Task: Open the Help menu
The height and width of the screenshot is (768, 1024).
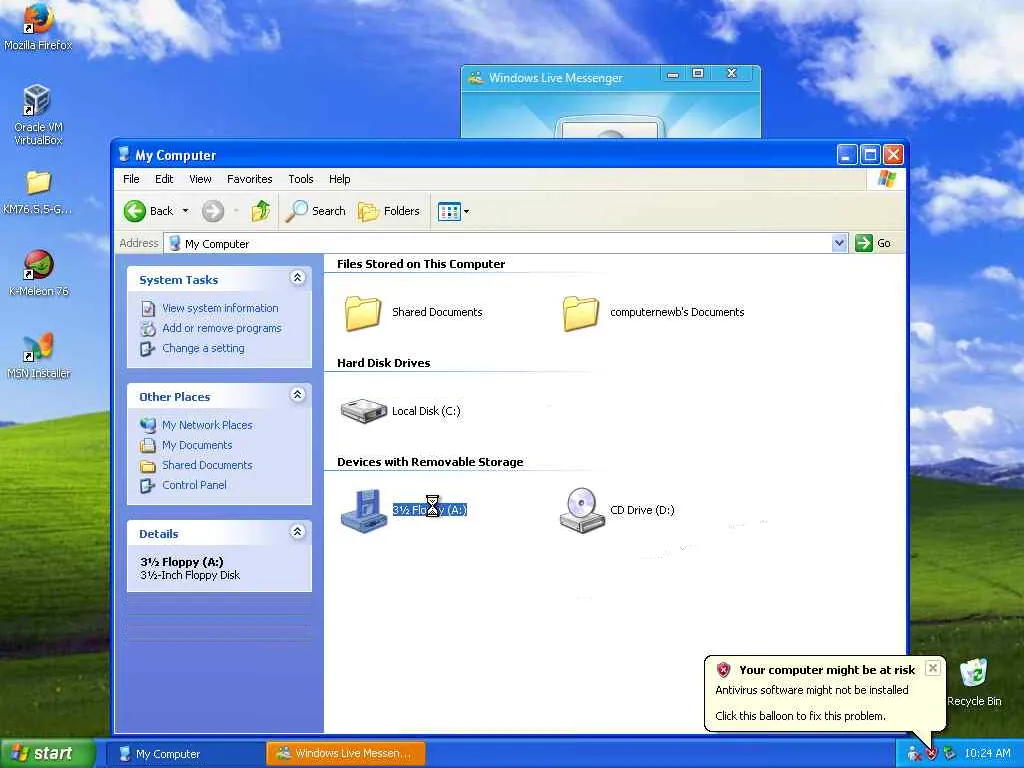Action: tap(340, 179)
